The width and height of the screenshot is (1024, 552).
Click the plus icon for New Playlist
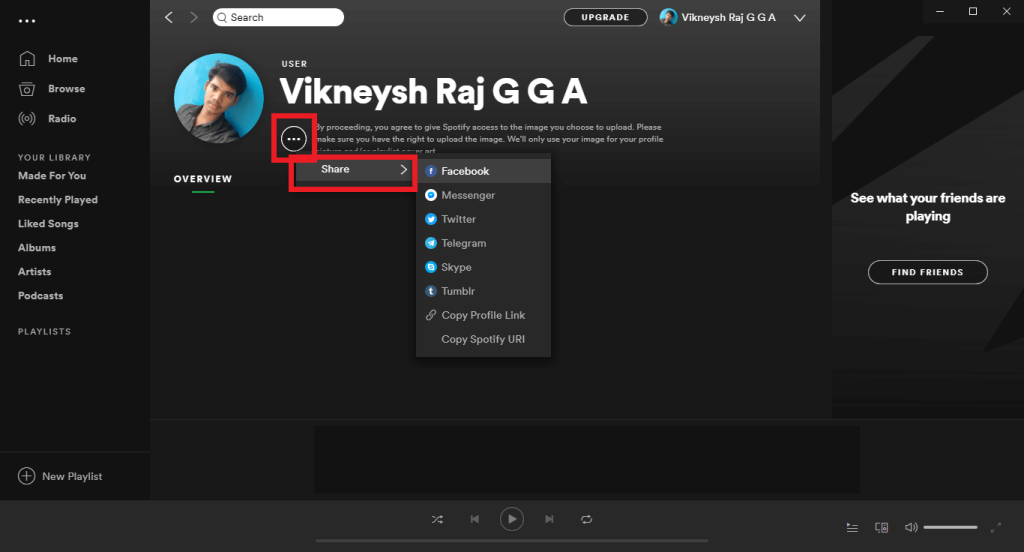(26, 476)
